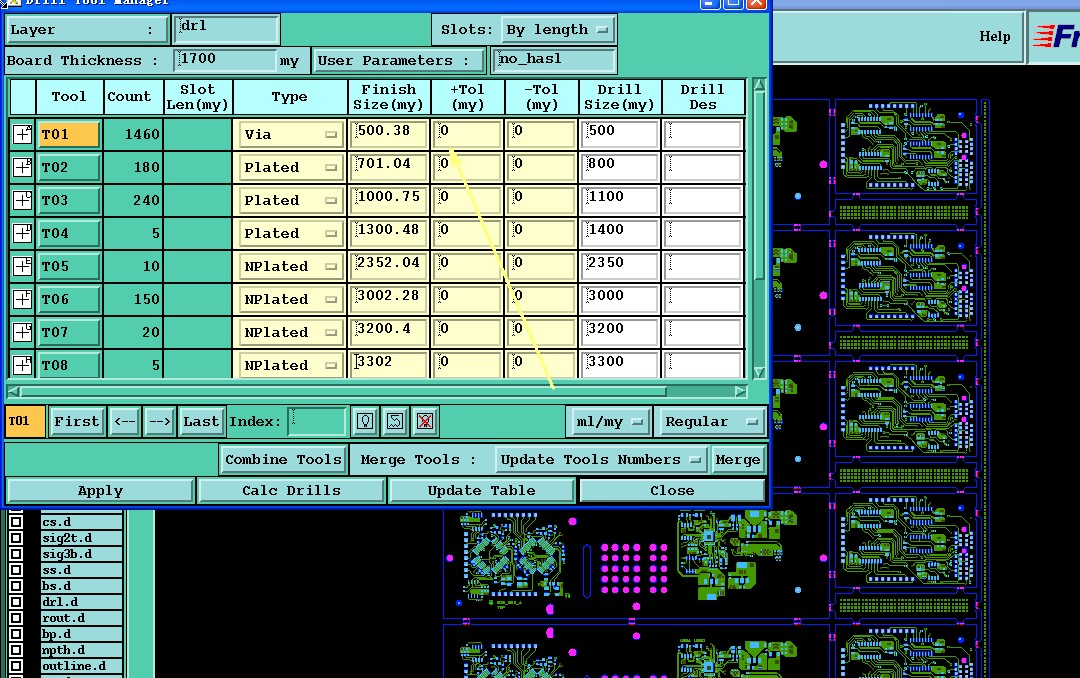Screen dimensions: 1080x678
Task: Click left arrow of horizontal scrollbar
Action: tap(12, 391)
